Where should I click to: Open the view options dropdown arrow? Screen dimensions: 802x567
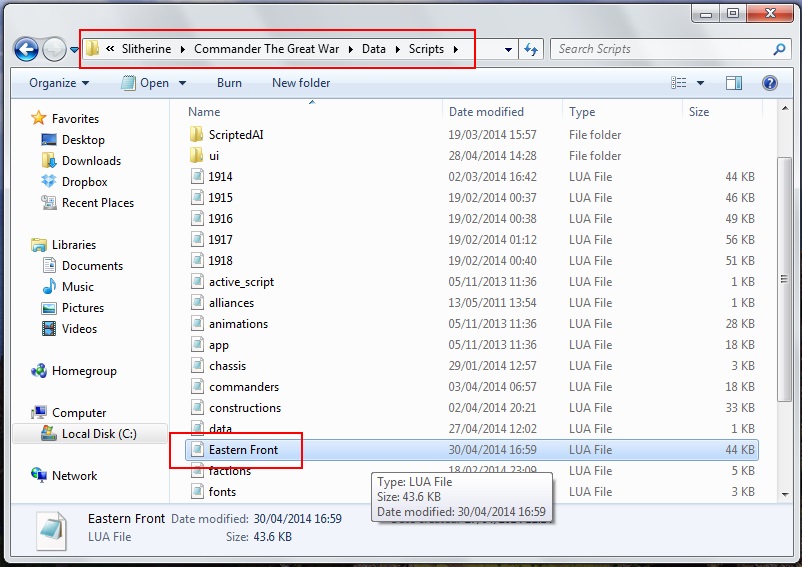tap(700, 83)
